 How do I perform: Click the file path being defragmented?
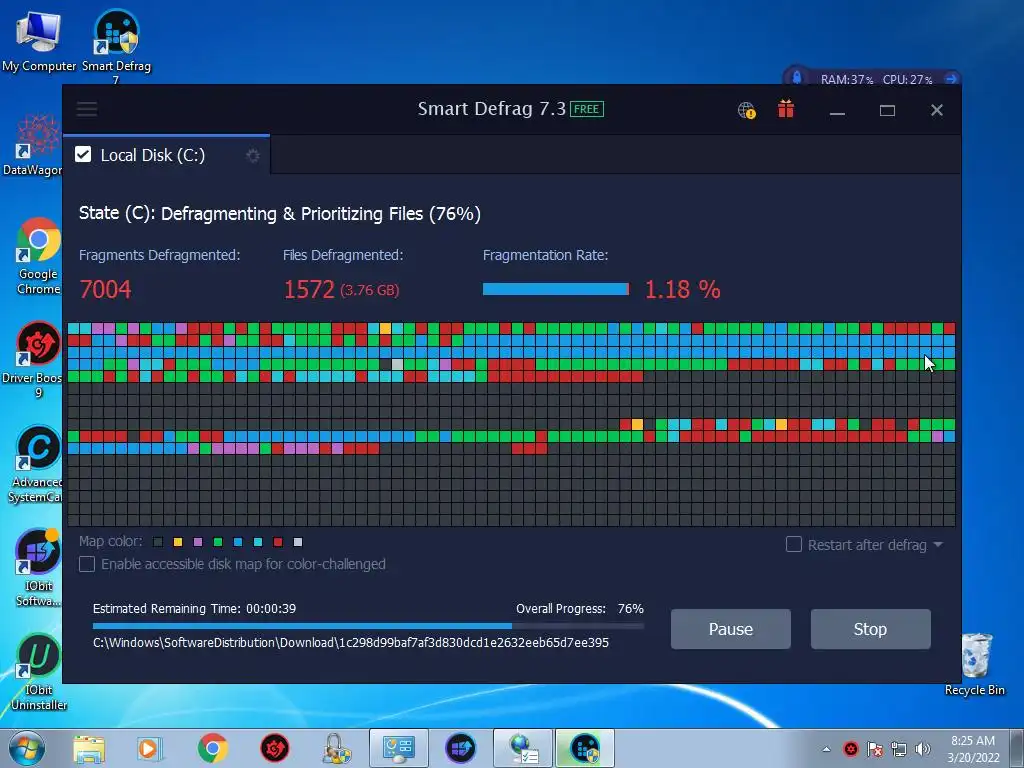coord(351,643)
